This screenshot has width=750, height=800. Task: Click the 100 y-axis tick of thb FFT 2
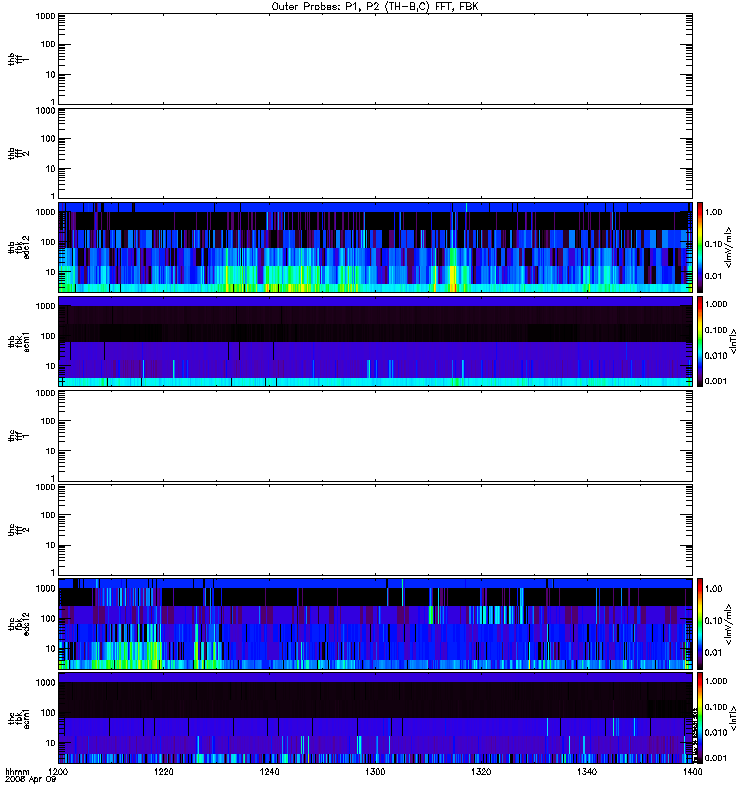pyautogui.click(x=48, y=139)
